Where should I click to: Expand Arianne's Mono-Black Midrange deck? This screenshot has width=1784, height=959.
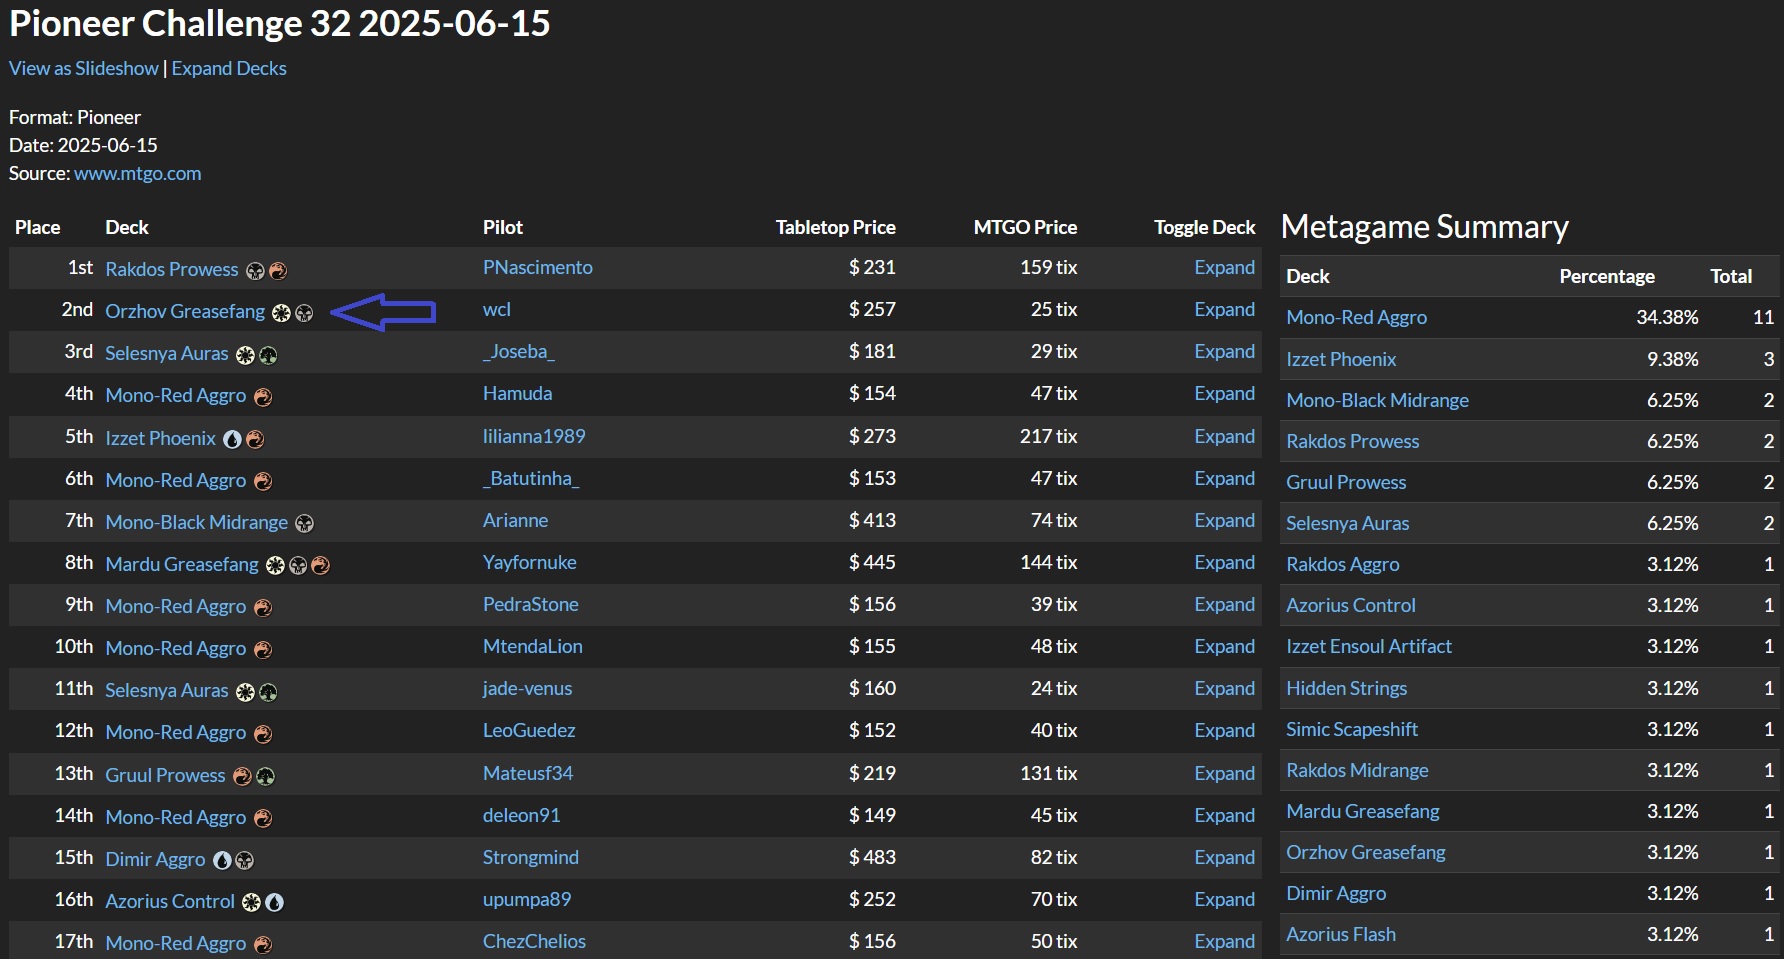[x=1224, y=520]
